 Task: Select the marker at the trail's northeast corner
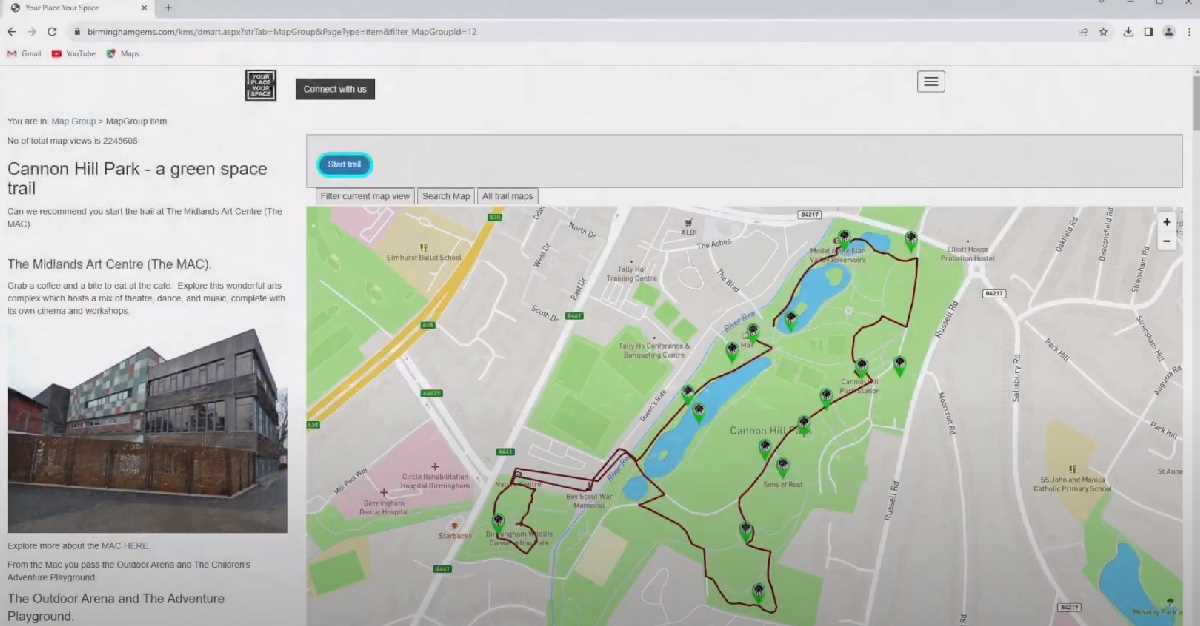click(x=911, y=239)
